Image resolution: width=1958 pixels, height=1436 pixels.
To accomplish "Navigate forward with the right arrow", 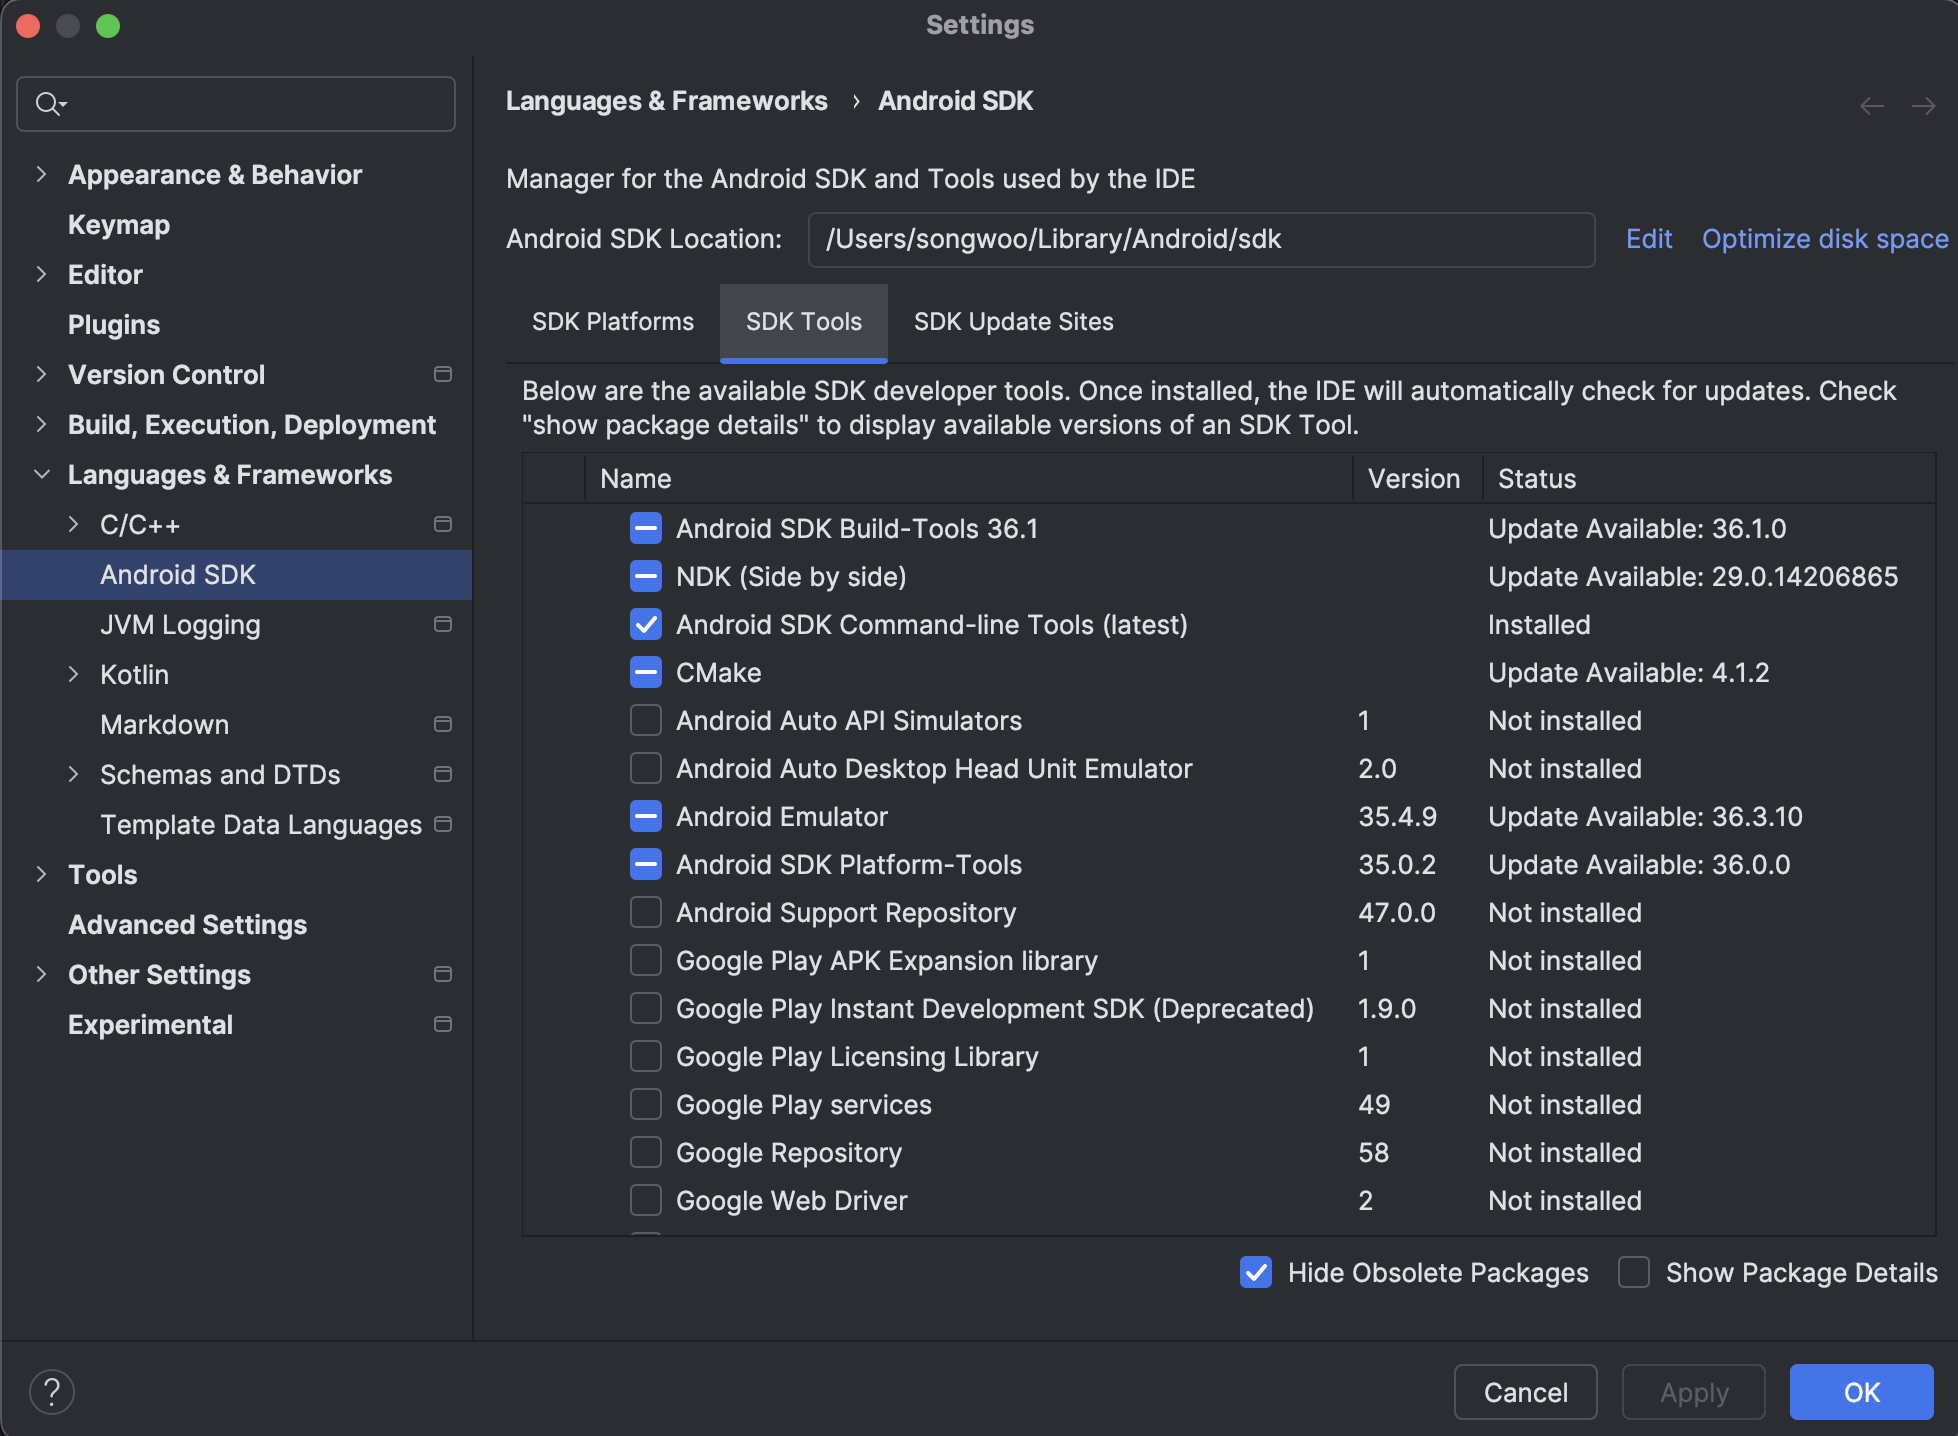I will tap(1923, 106).
